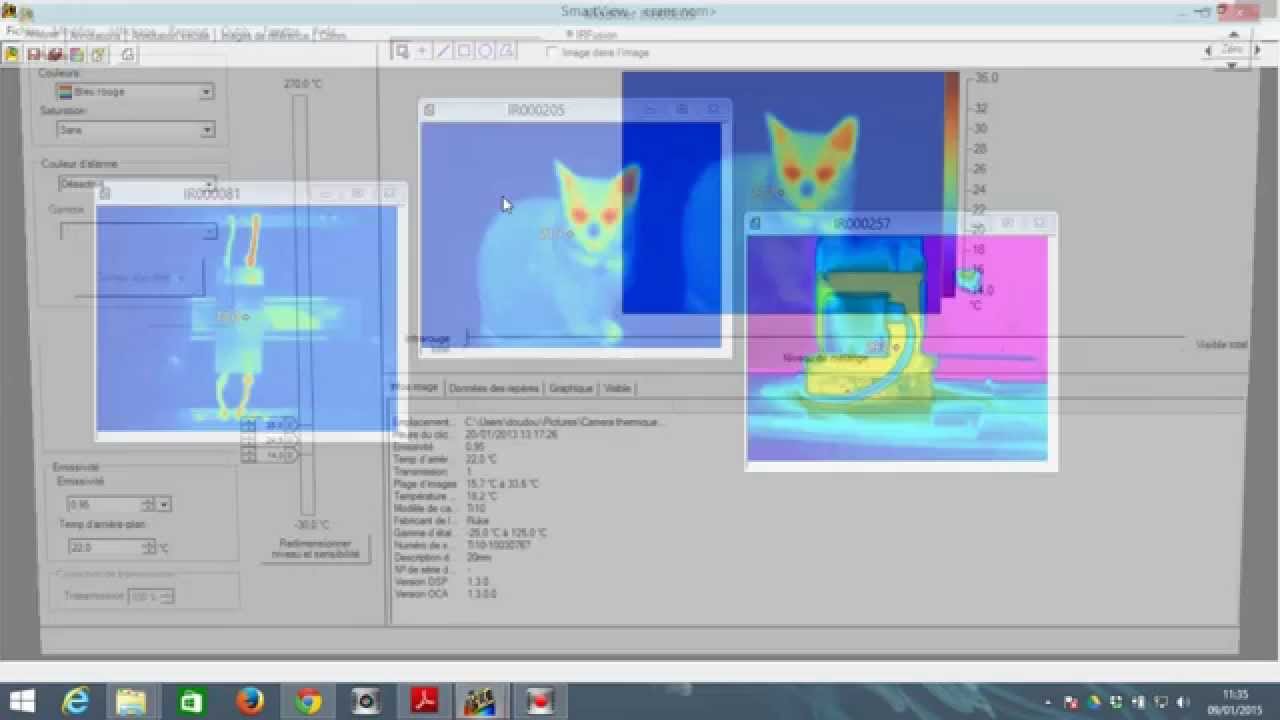Select the polygon marker tool

pyautogui.click(x=506, y=51)
